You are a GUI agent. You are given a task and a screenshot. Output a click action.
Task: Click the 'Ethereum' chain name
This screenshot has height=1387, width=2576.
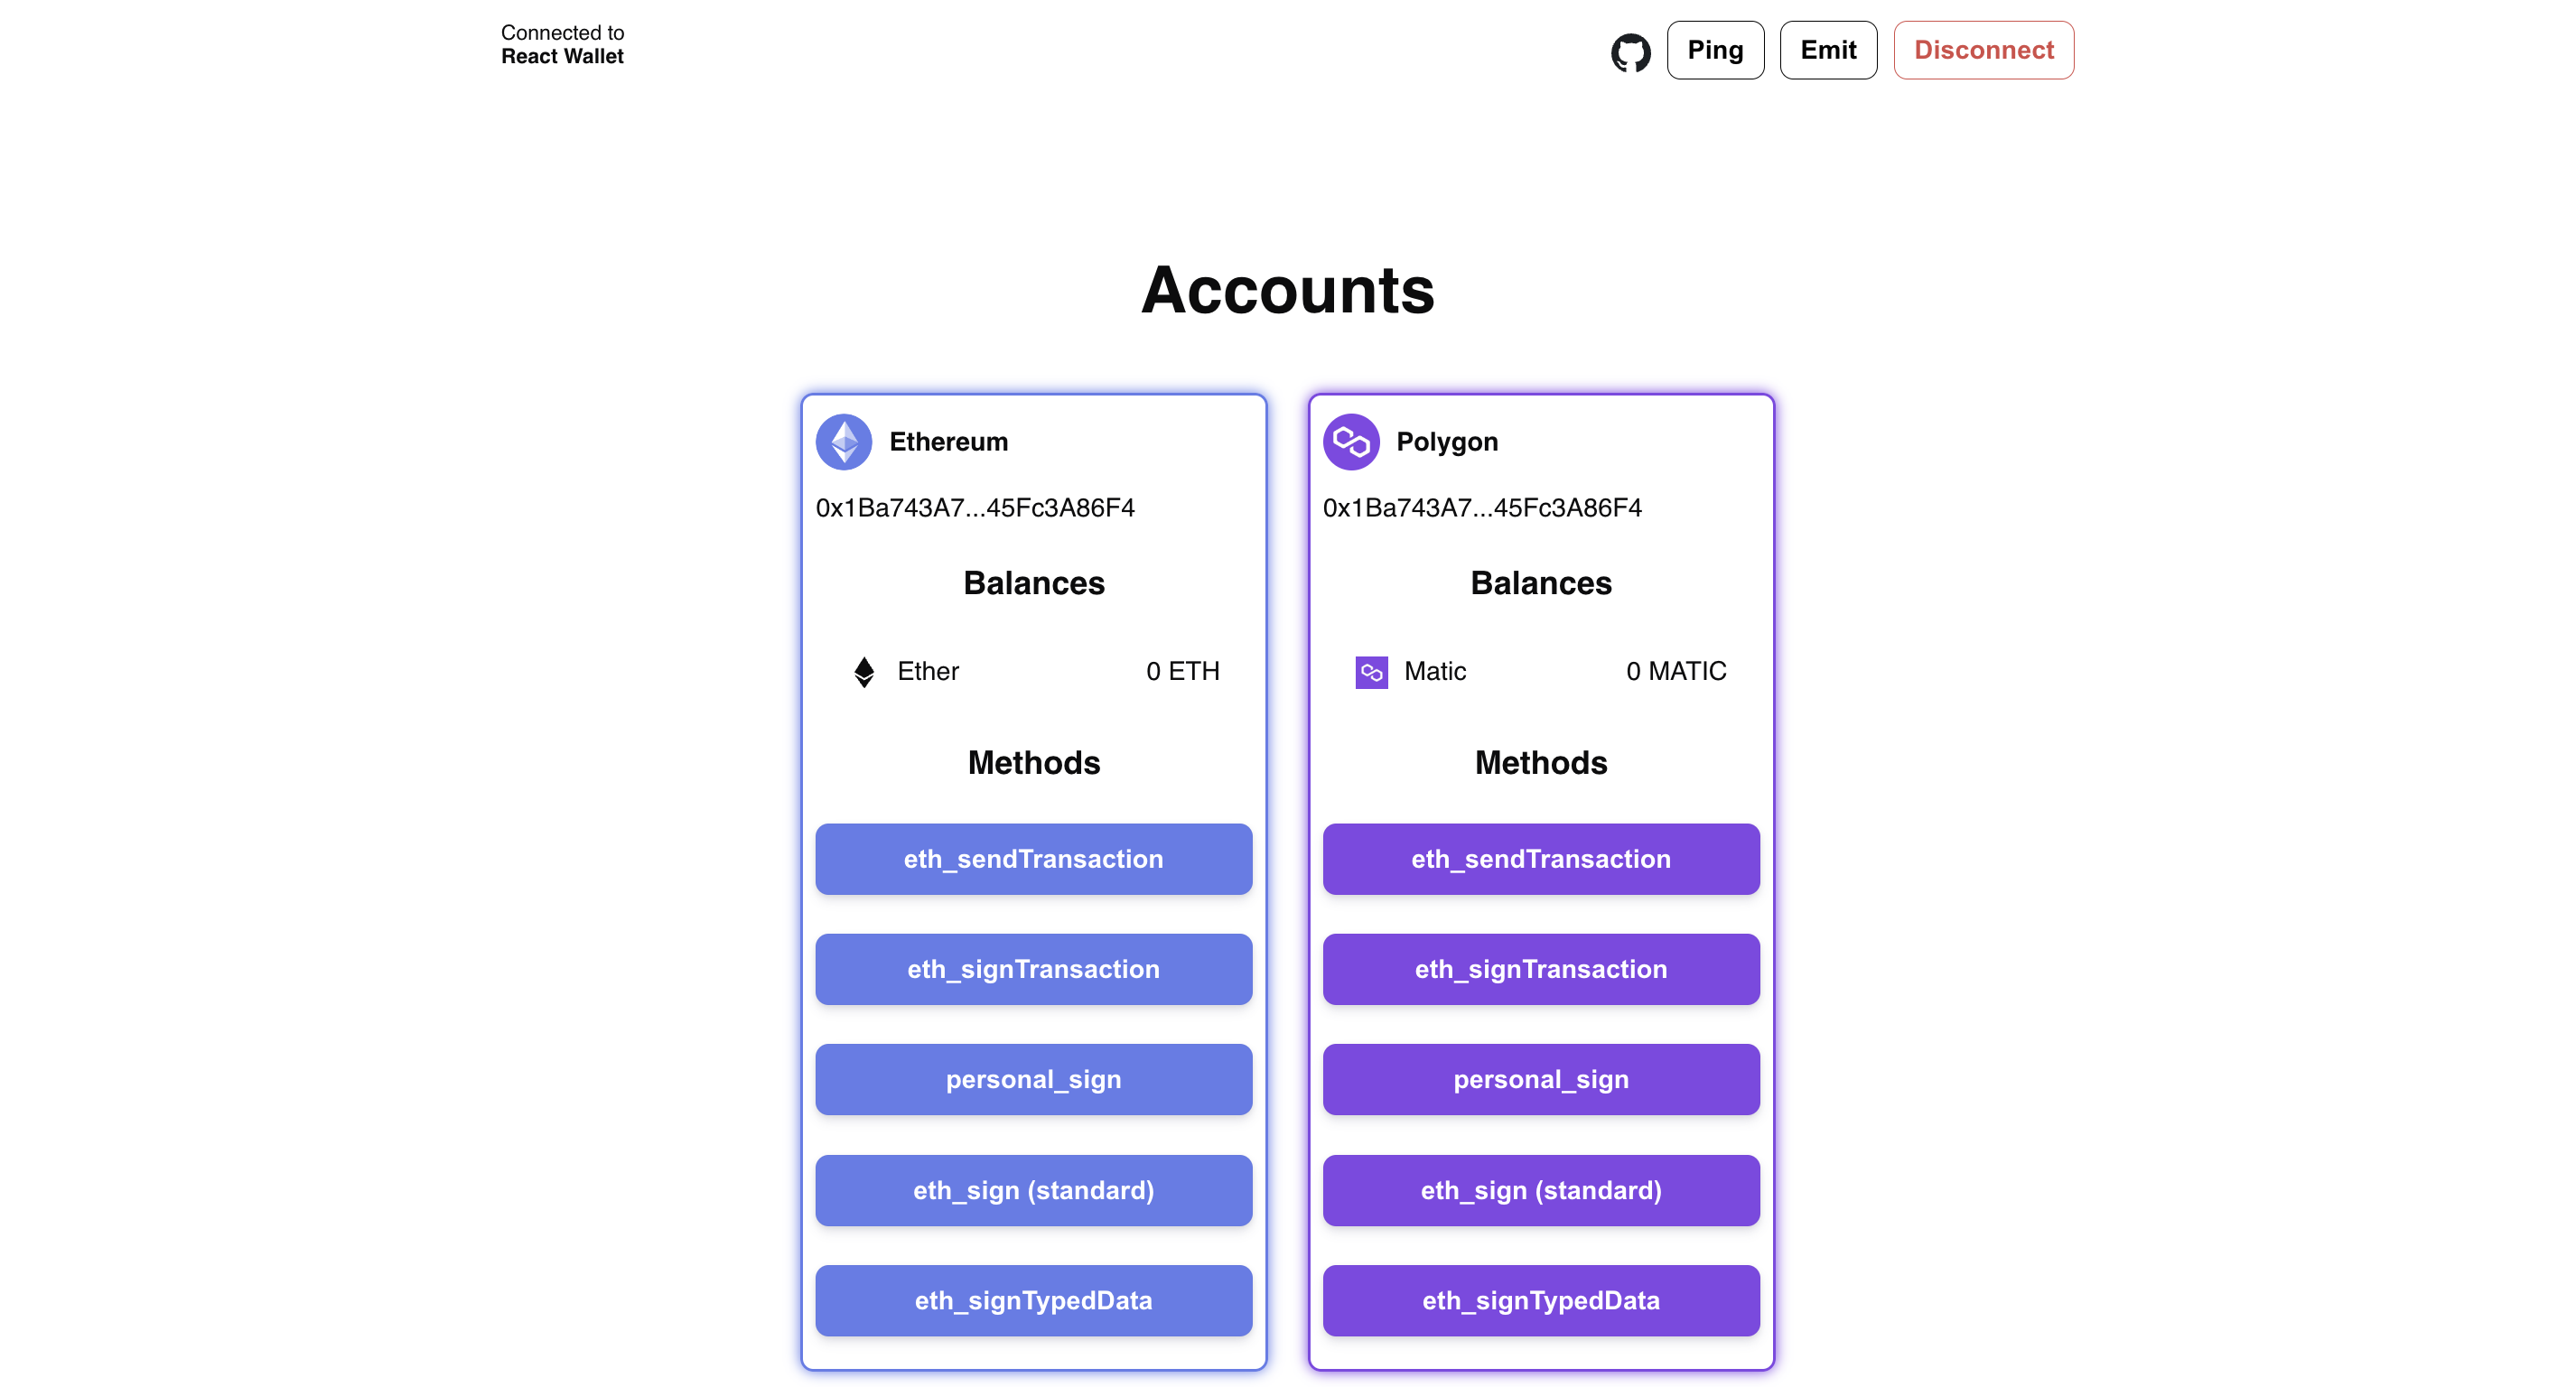(949, 442)
